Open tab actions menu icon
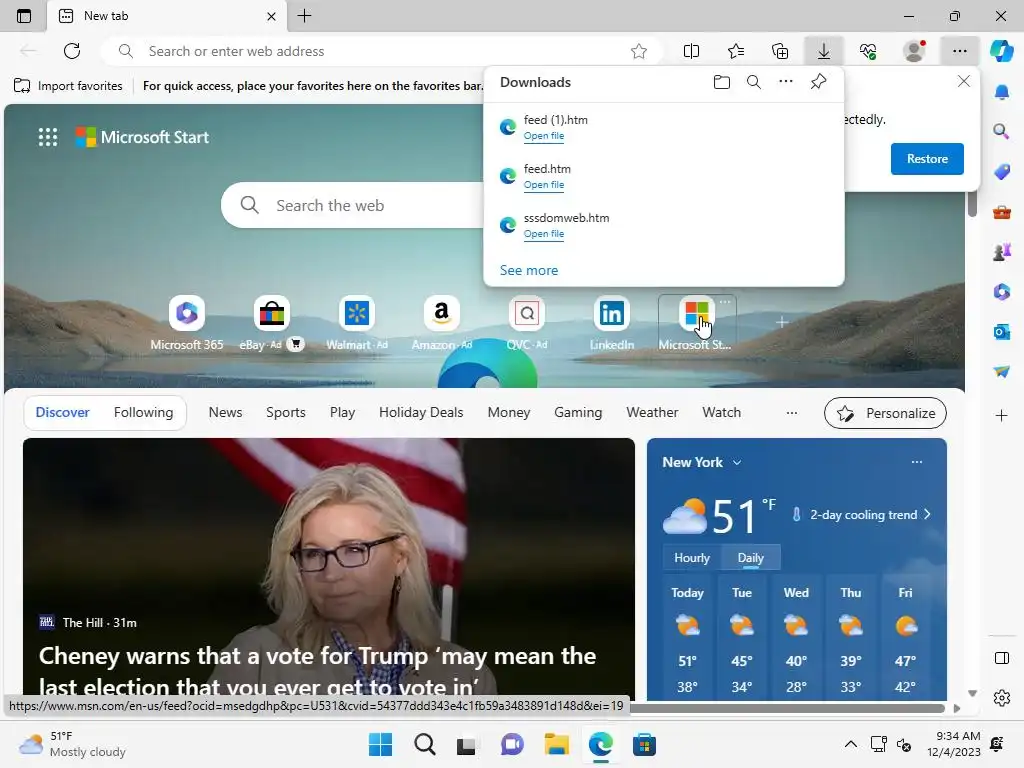The width and height of the screenshot is (1024, 768). (x=24, y=16)
